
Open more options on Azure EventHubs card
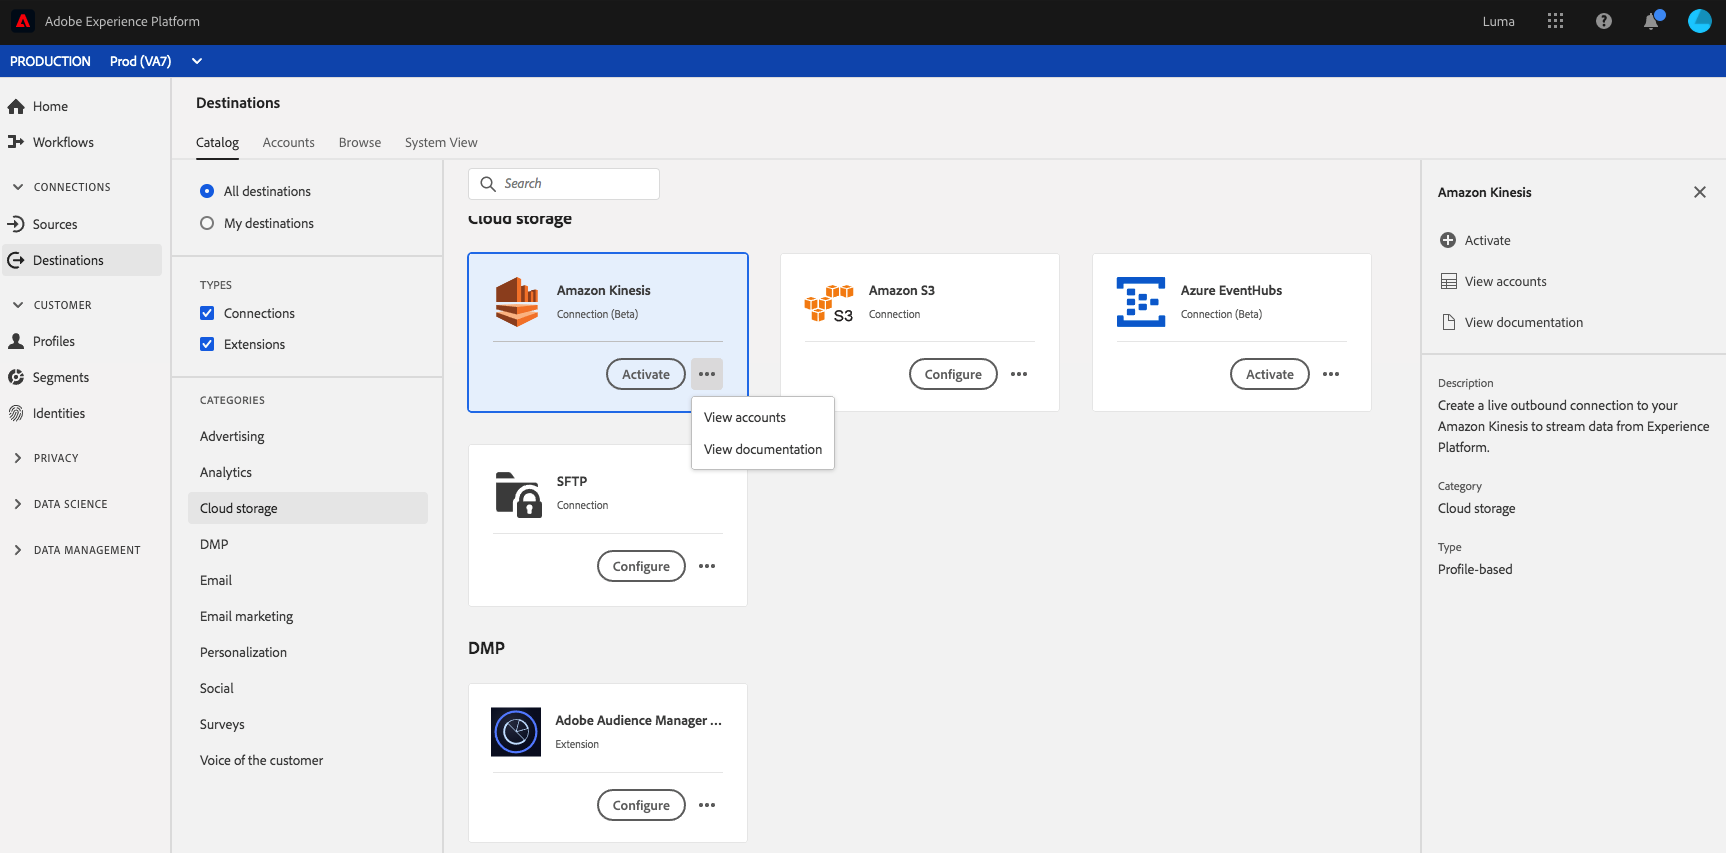click(1331, 374)
